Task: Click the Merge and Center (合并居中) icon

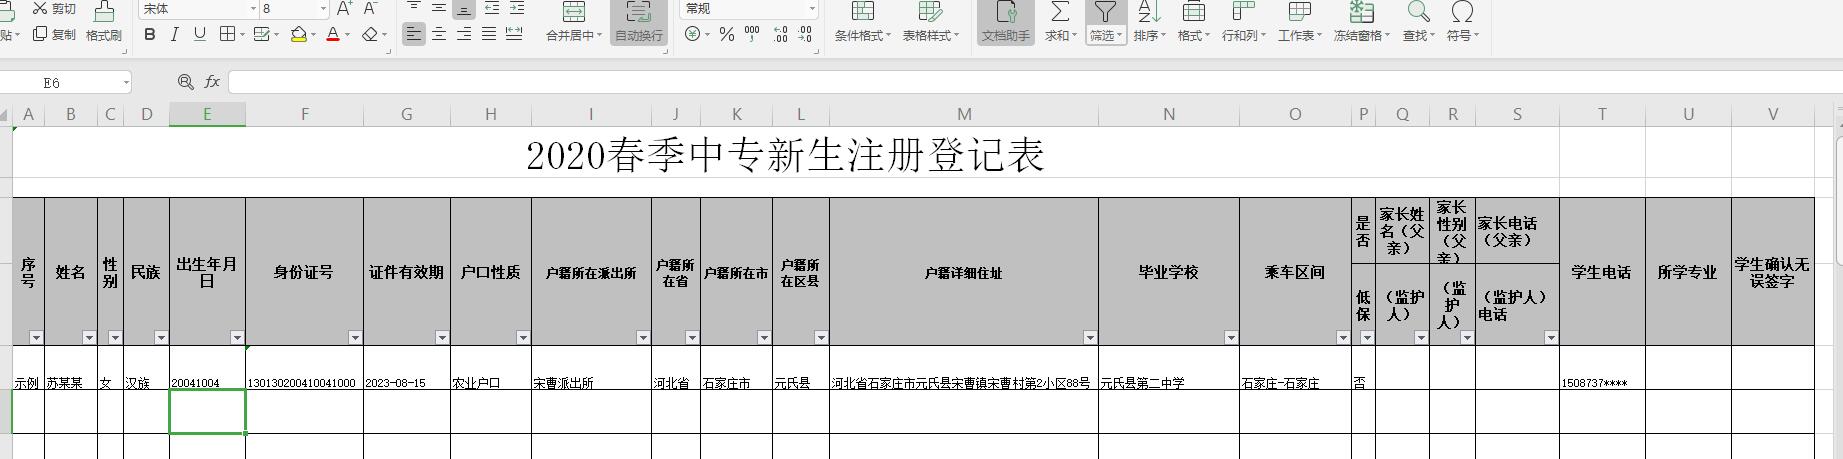Action: click(x=574, y=12)
